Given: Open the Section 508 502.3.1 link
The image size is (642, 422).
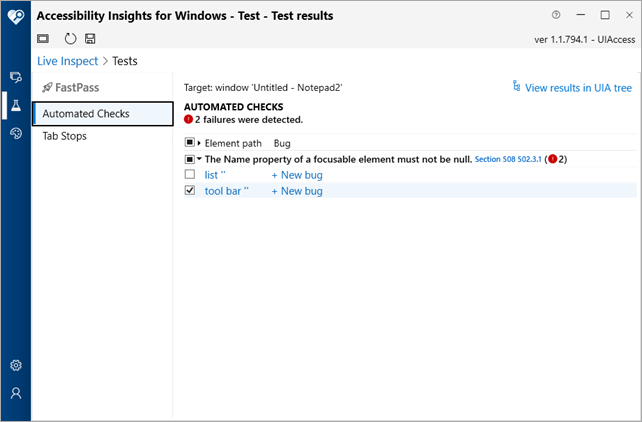Looking at the screenshot, I should 508,159.
